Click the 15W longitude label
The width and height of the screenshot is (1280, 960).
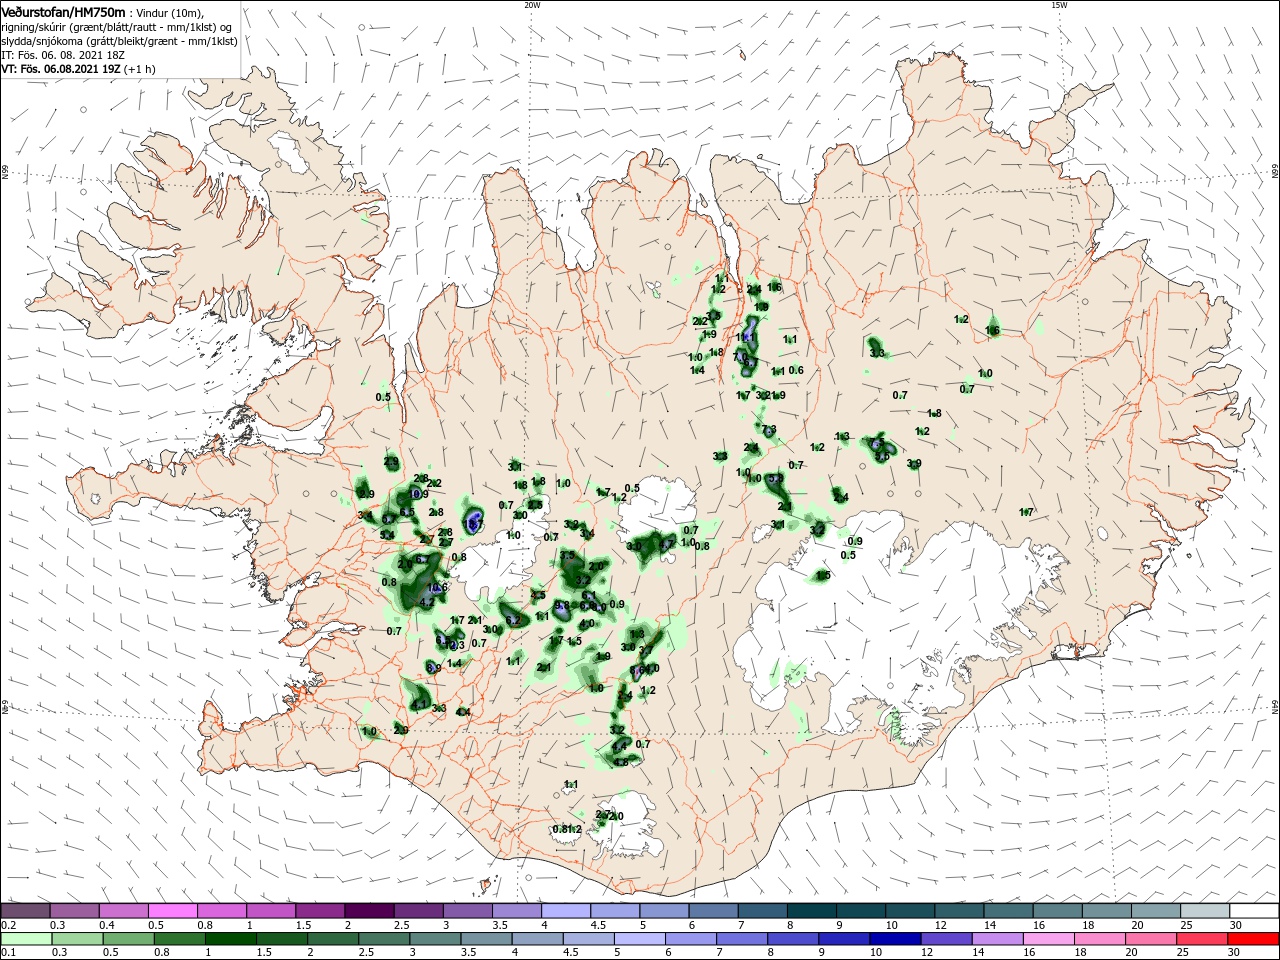[x=1060, y=5]
